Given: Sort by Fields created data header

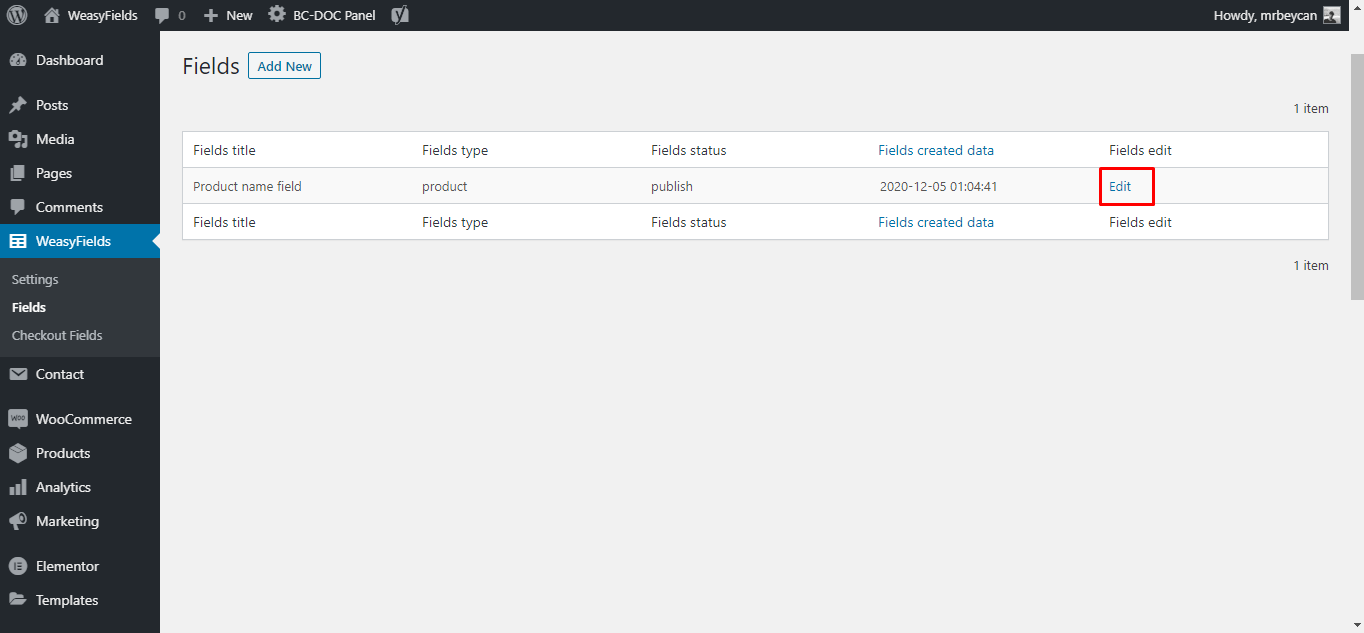Looking at the screenshot, I should (936, 150).
